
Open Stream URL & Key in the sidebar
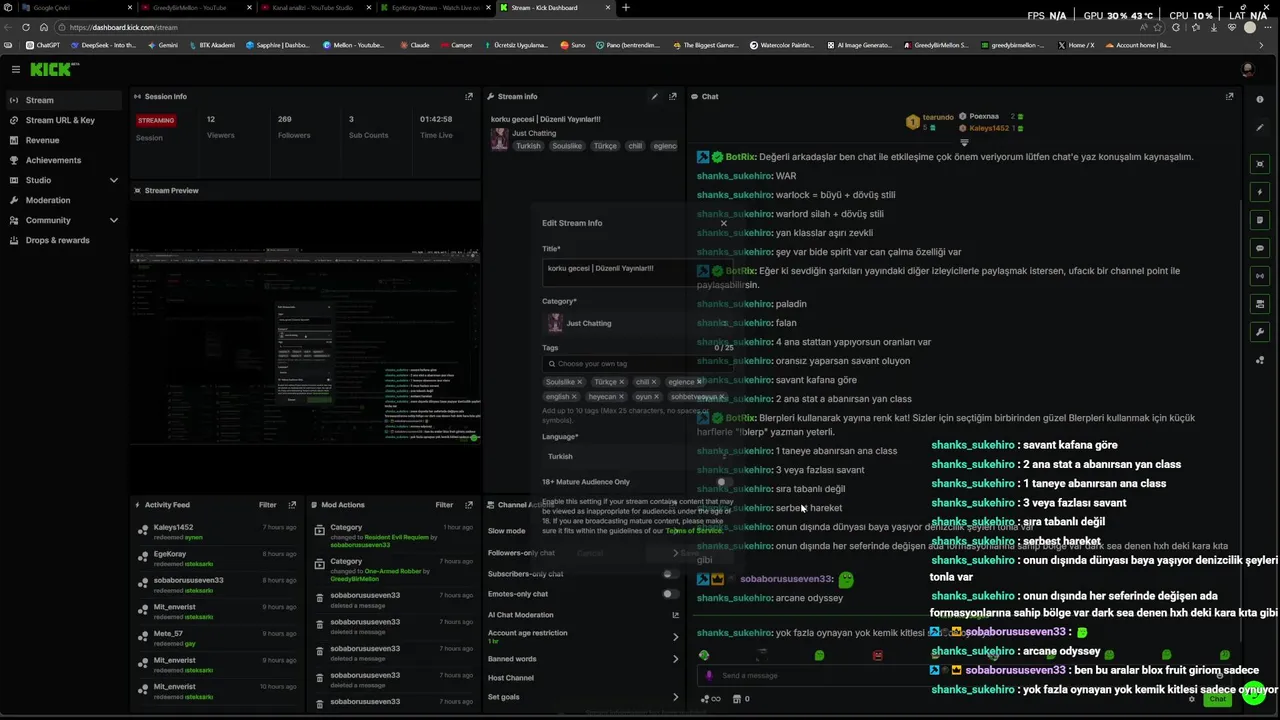[x=62, y=120]
